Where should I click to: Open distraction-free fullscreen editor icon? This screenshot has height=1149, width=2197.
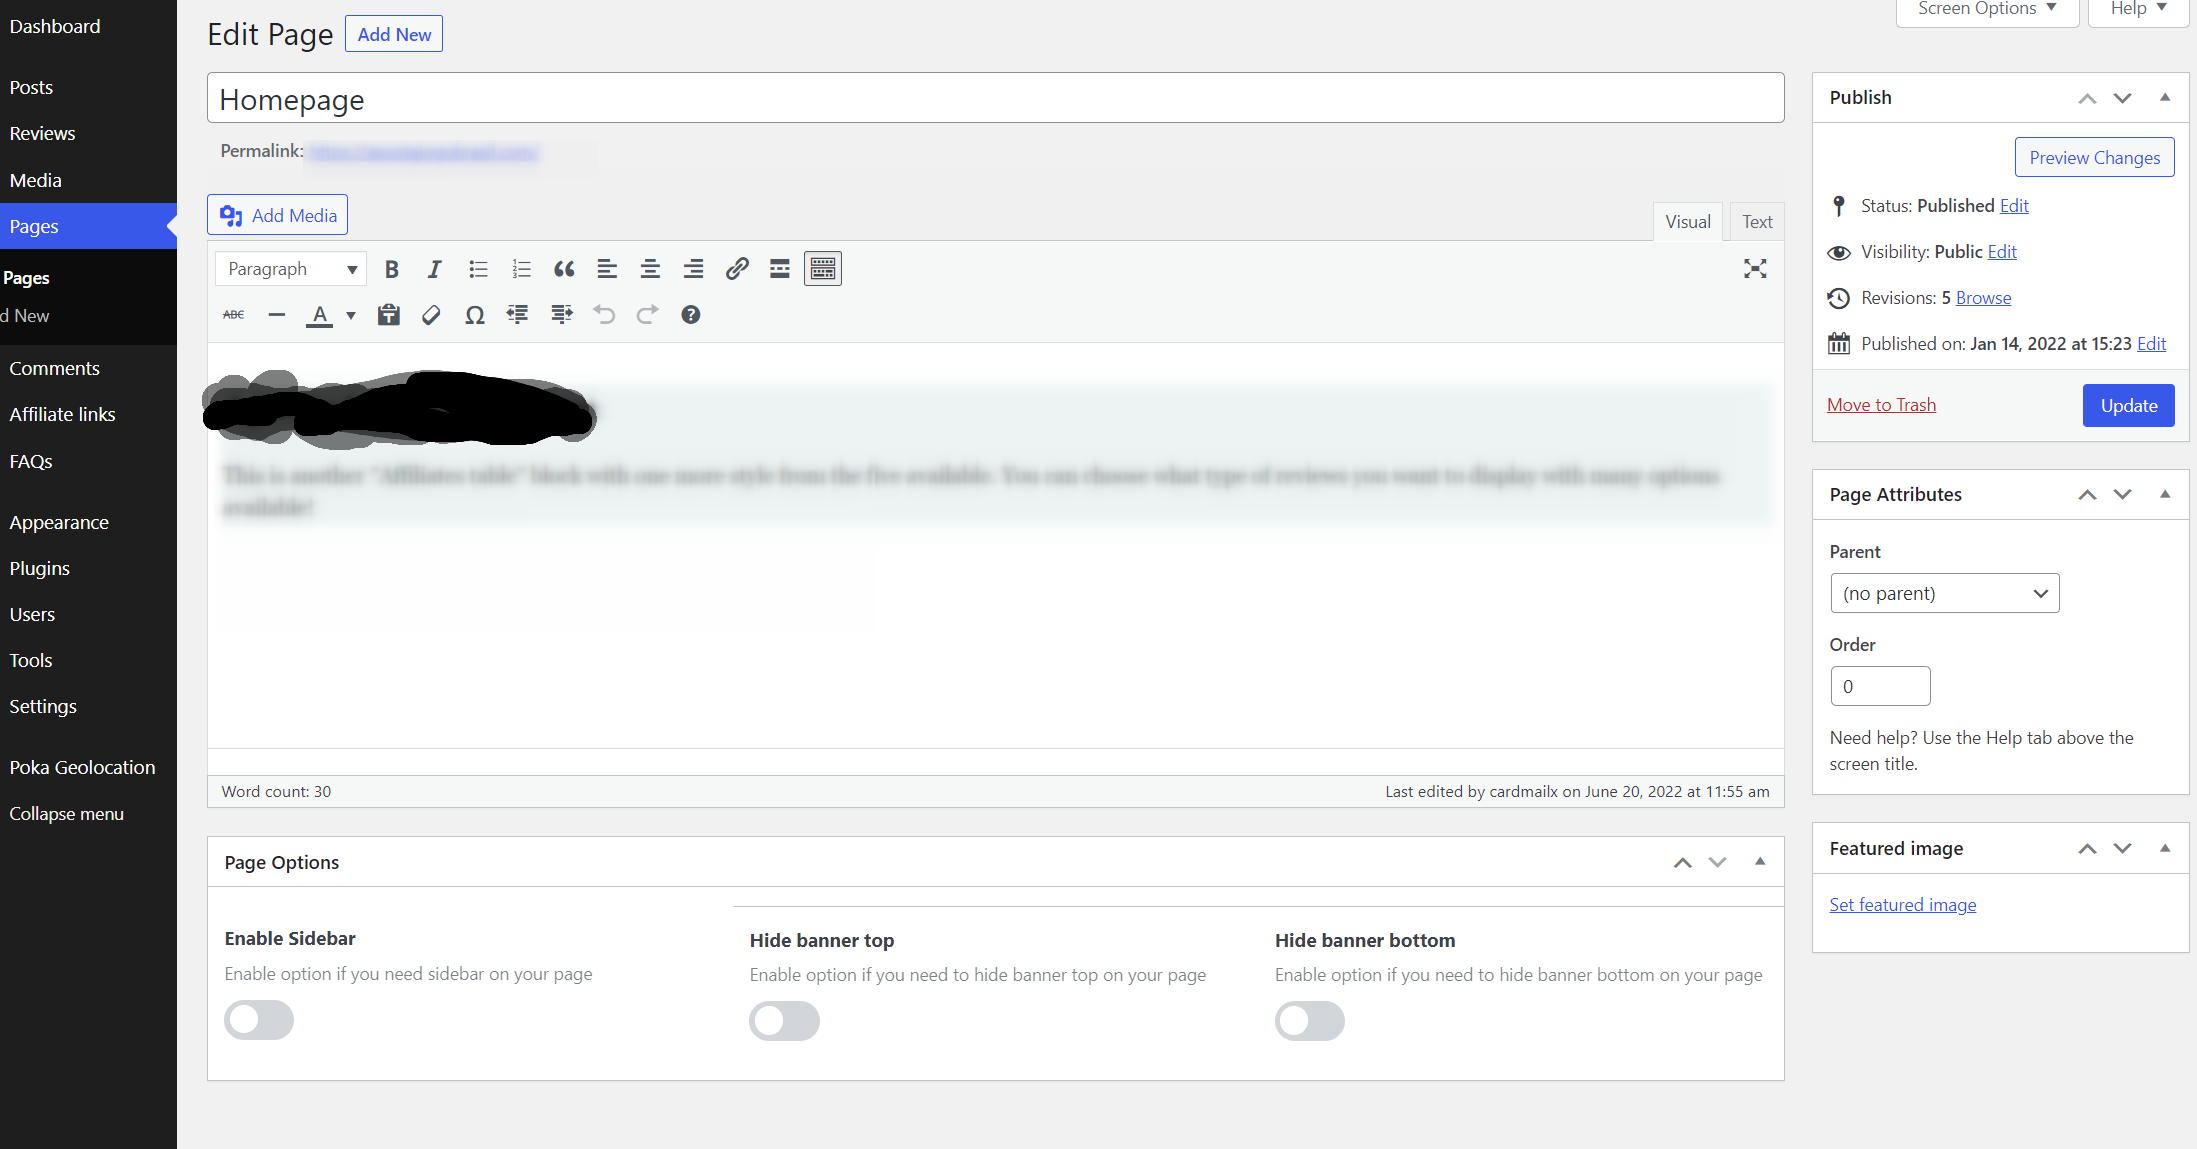point(1755,269)
